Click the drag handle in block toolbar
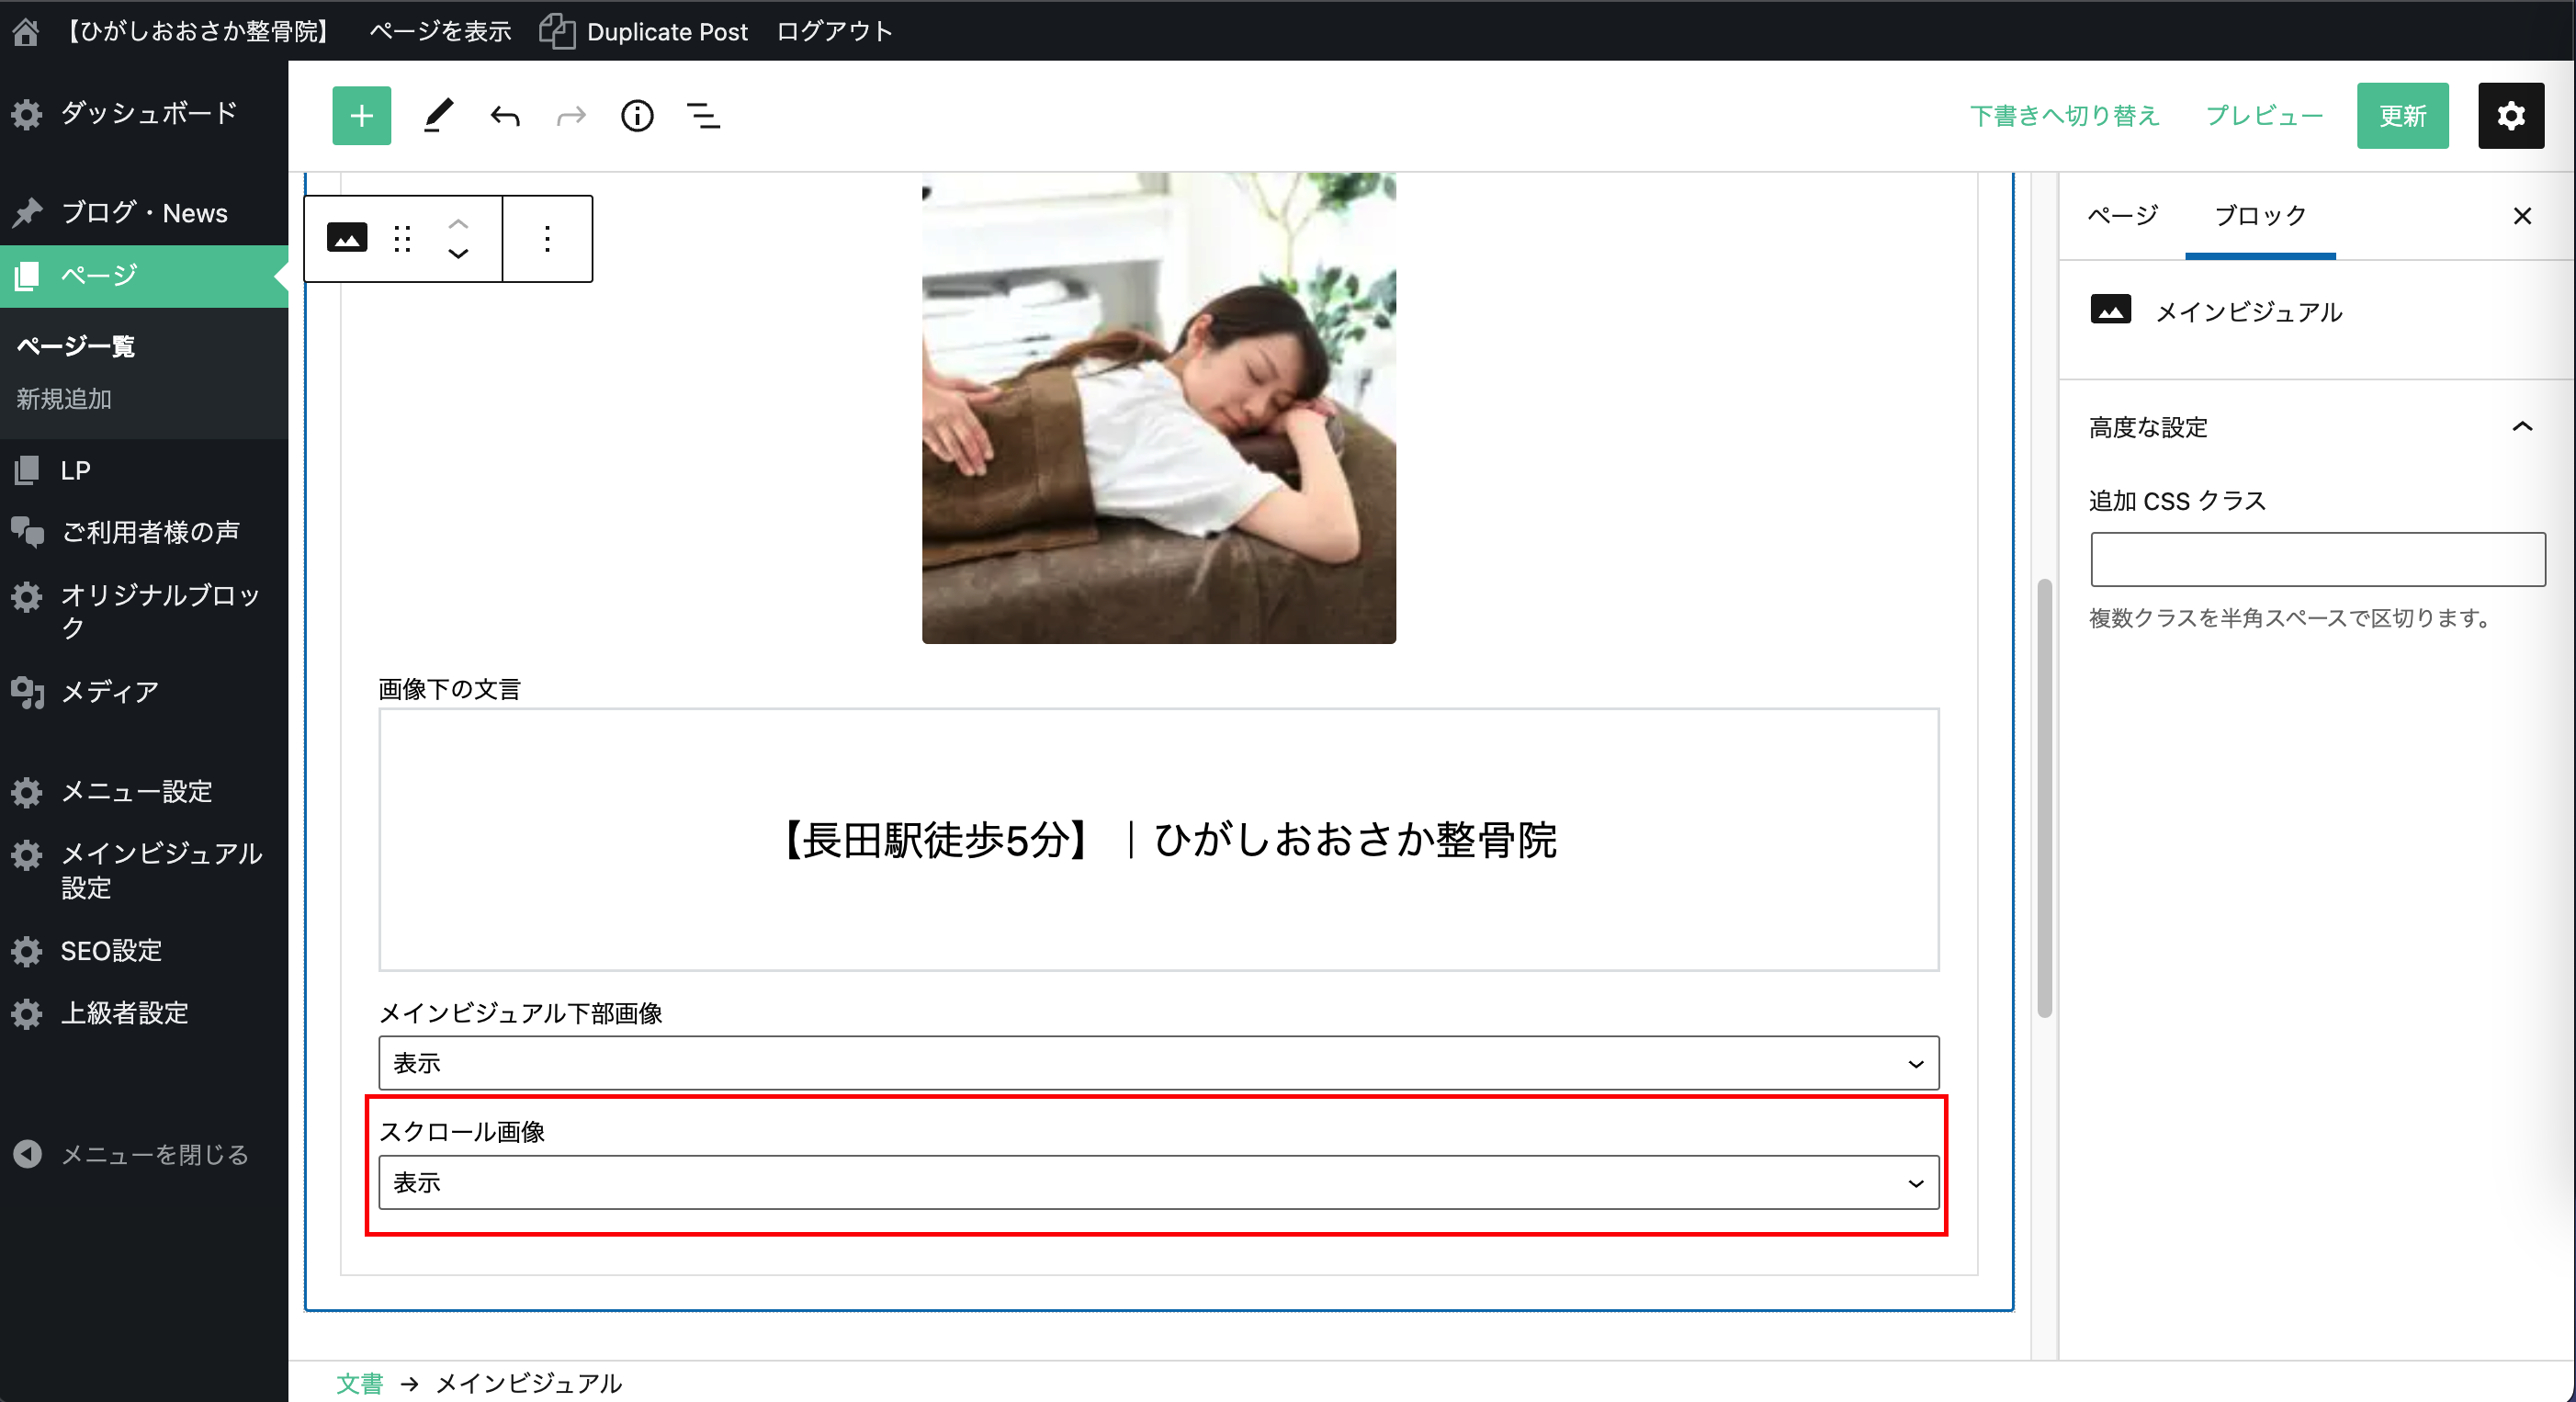The width and height of the screenshot is (2576, 1402). 402,238
